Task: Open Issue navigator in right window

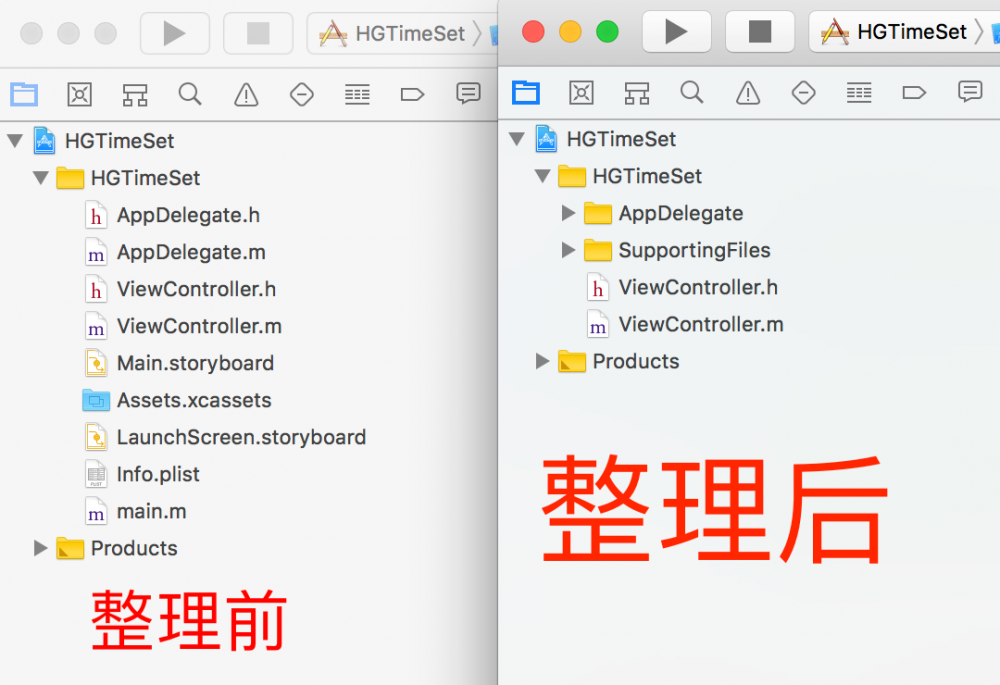Action: click(748, 92)
